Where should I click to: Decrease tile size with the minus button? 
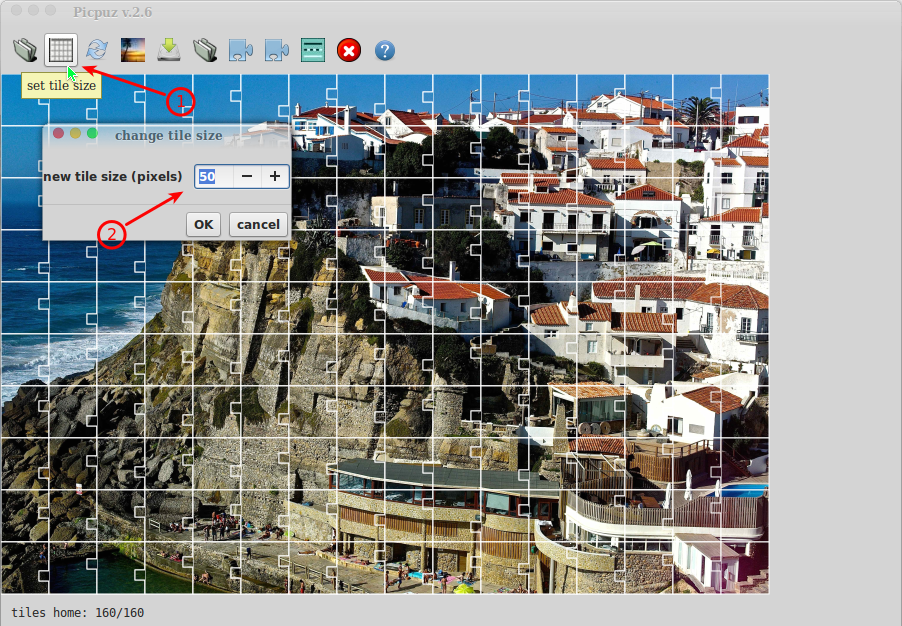[x=247, y=176]
